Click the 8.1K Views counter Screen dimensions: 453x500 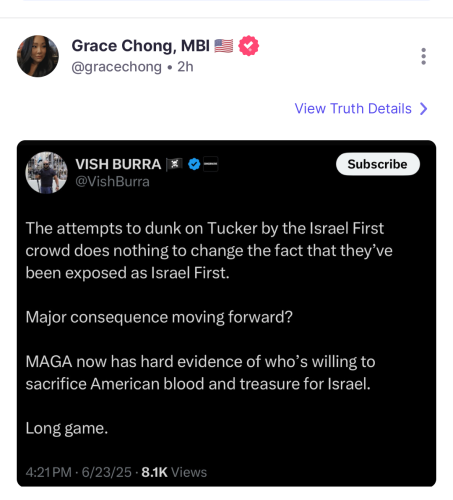coord(174,472)
